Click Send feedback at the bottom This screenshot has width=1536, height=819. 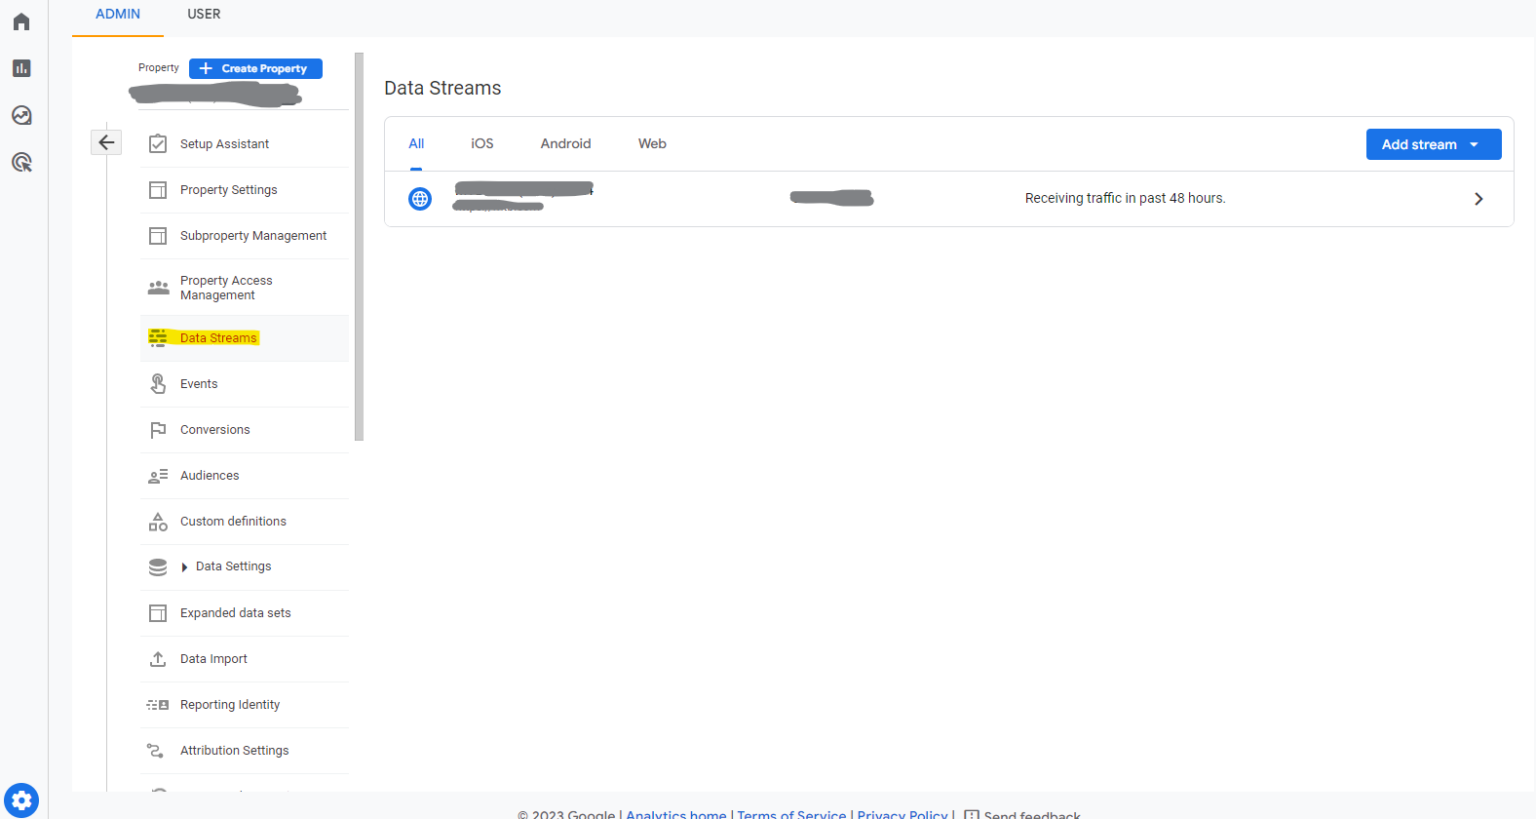click(x=1032, y=814)
